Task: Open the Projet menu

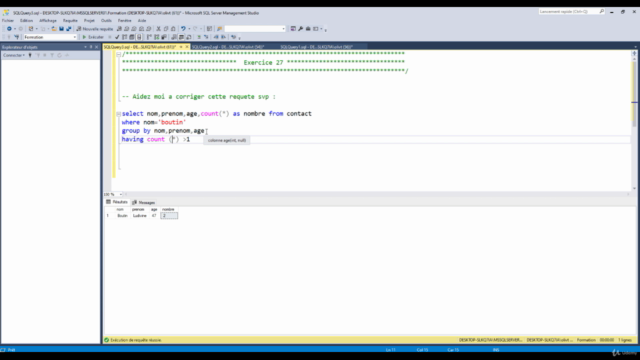Action: tap(89, 20)
